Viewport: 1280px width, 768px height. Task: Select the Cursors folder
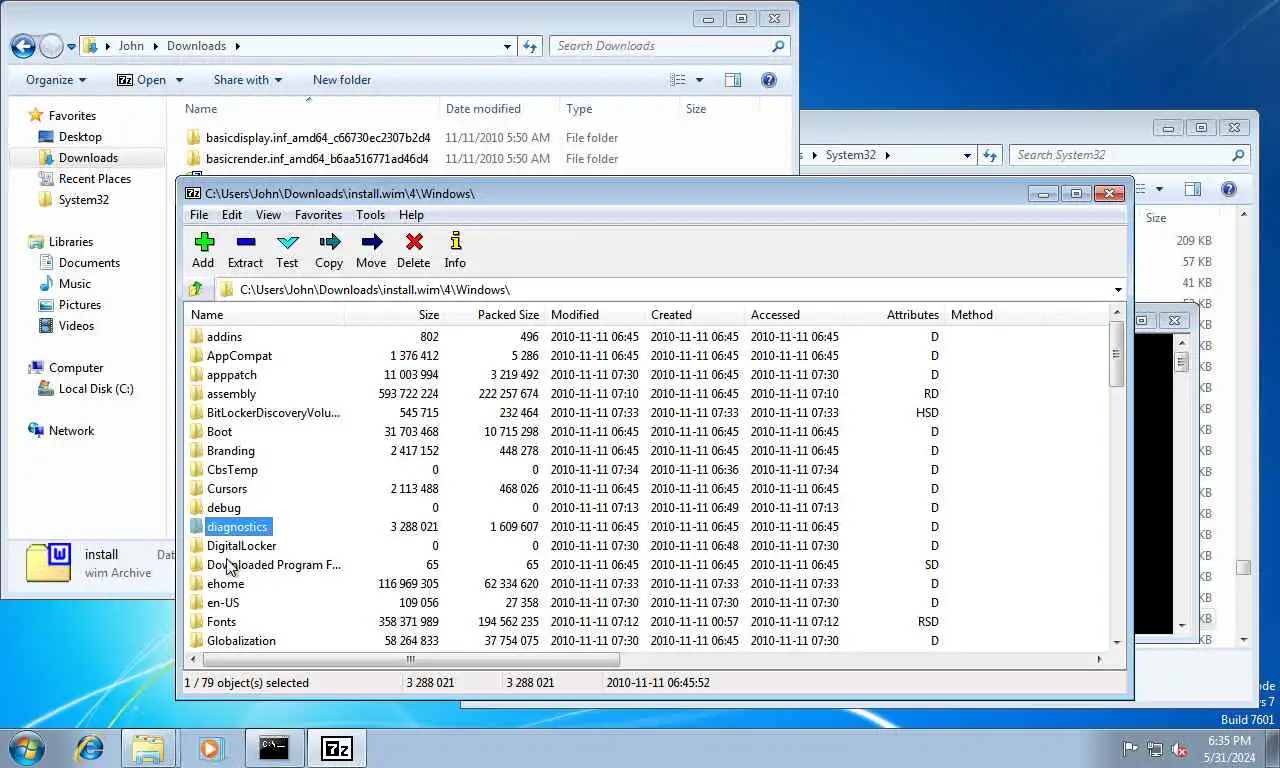click(x=226, y=489)
